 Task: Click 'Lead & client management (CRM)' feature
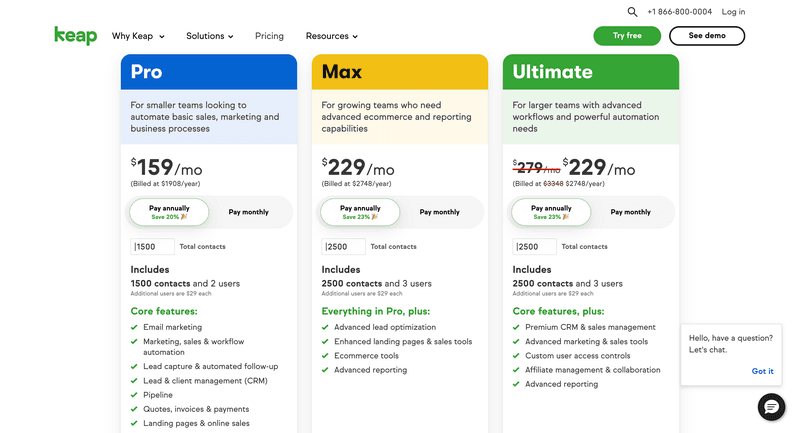(205, 381)
